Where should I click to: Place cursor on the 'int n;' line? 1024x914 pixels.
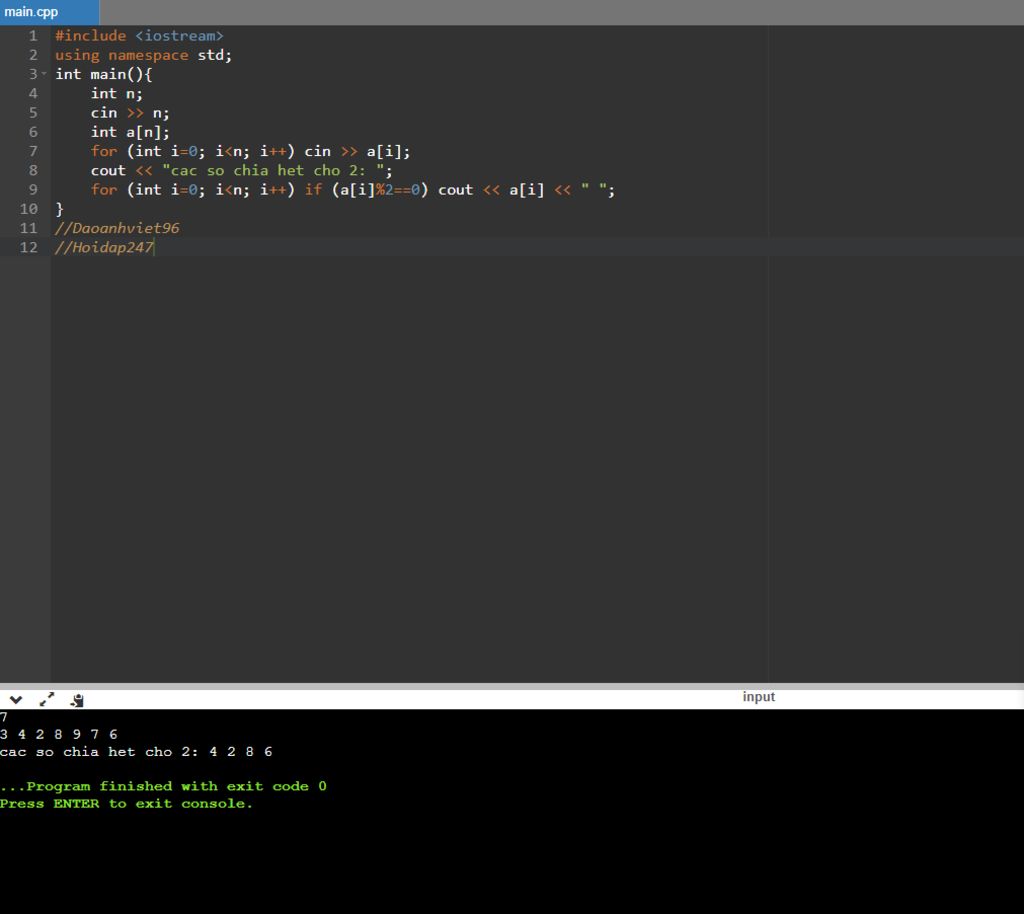point(116,93)
